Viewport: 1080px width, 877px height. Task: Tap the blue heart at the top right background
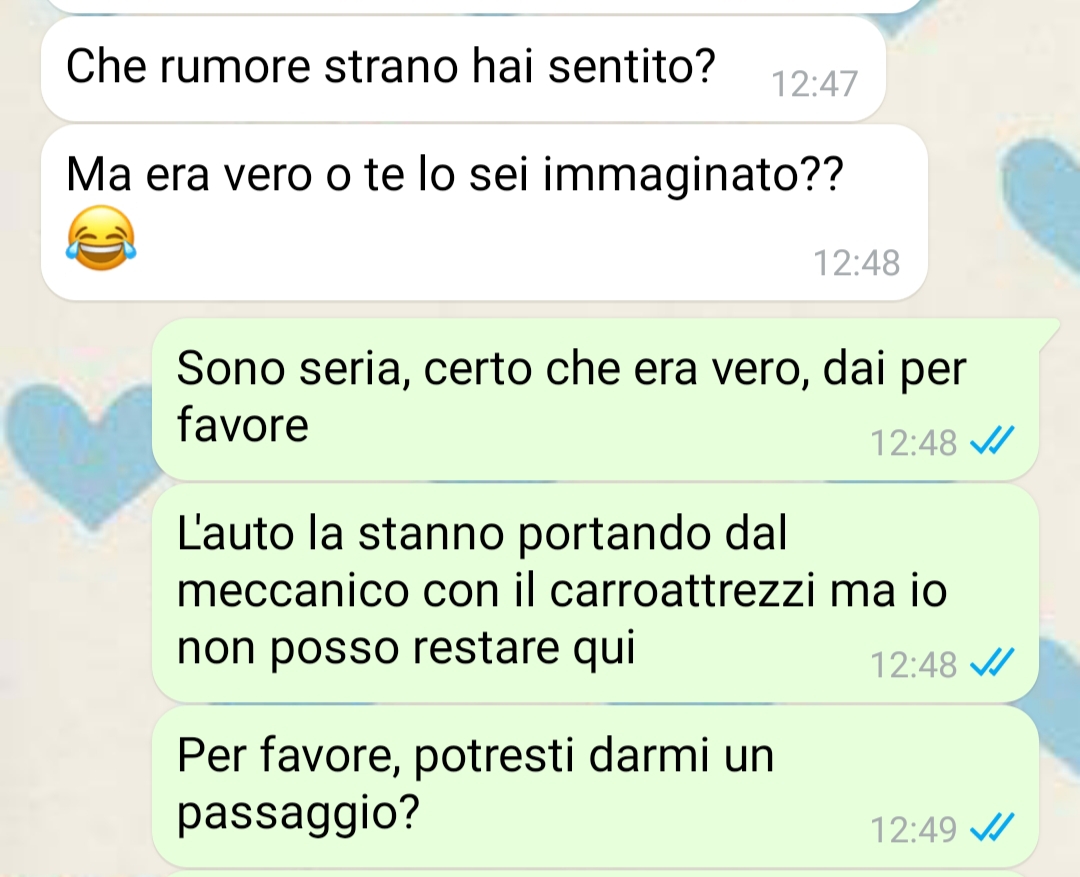(1041, 200)
